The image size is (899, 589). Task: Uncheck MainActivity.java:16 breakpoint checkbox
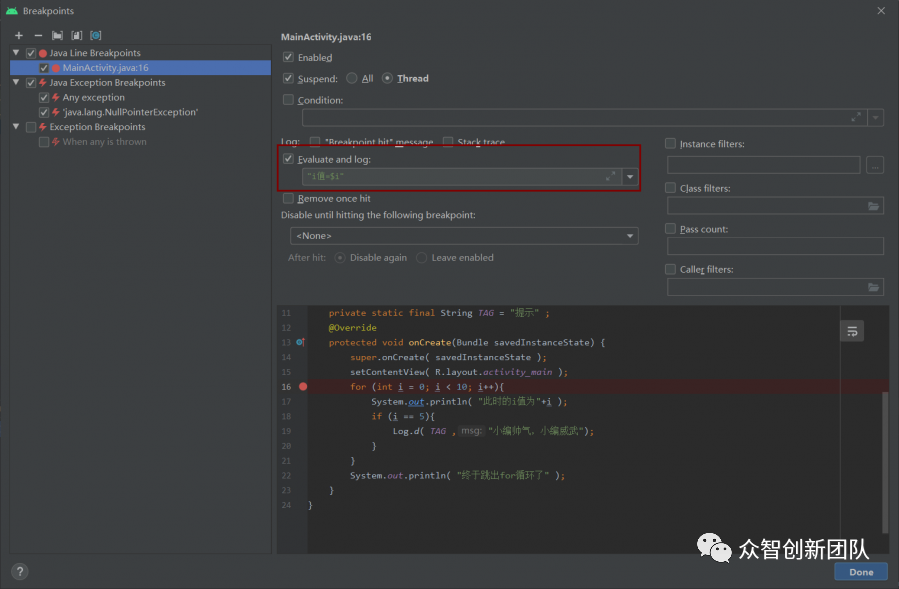pyautogui.click(x=44, y=68)
